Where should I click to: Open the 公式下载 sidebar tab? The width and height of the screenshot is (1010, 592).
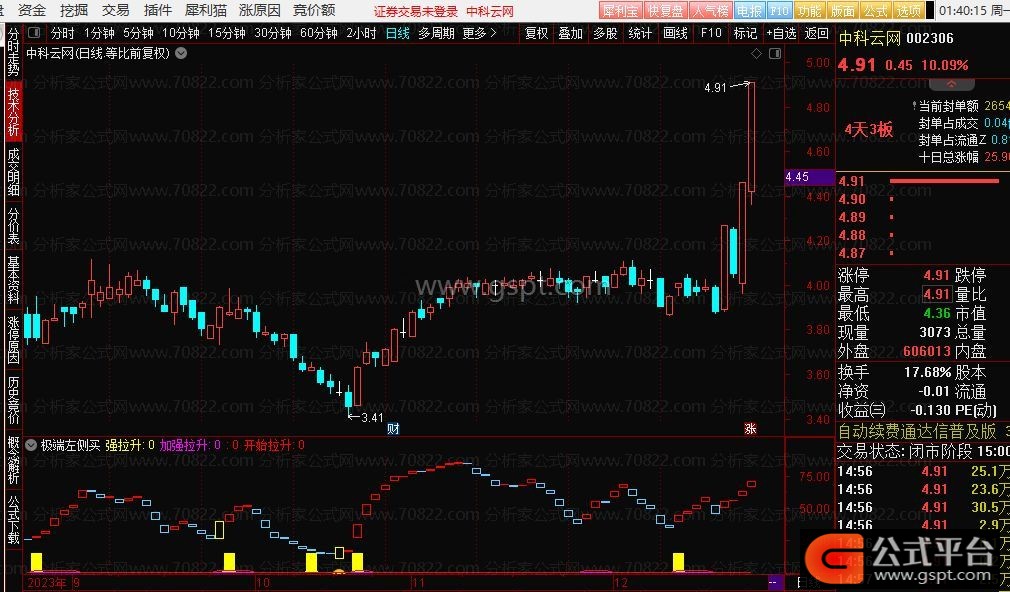(x=13, y=519)
